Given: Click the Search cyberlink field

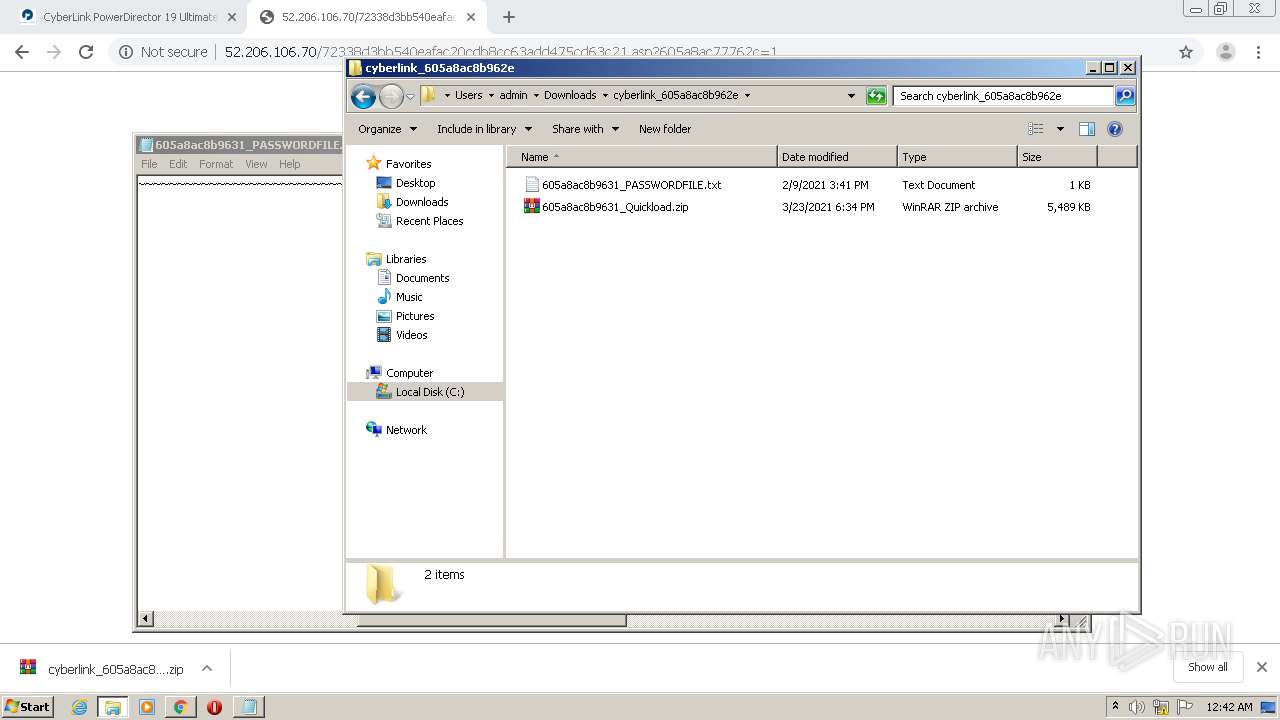Looking at the screenshot, I should (x=1003, y=96).
